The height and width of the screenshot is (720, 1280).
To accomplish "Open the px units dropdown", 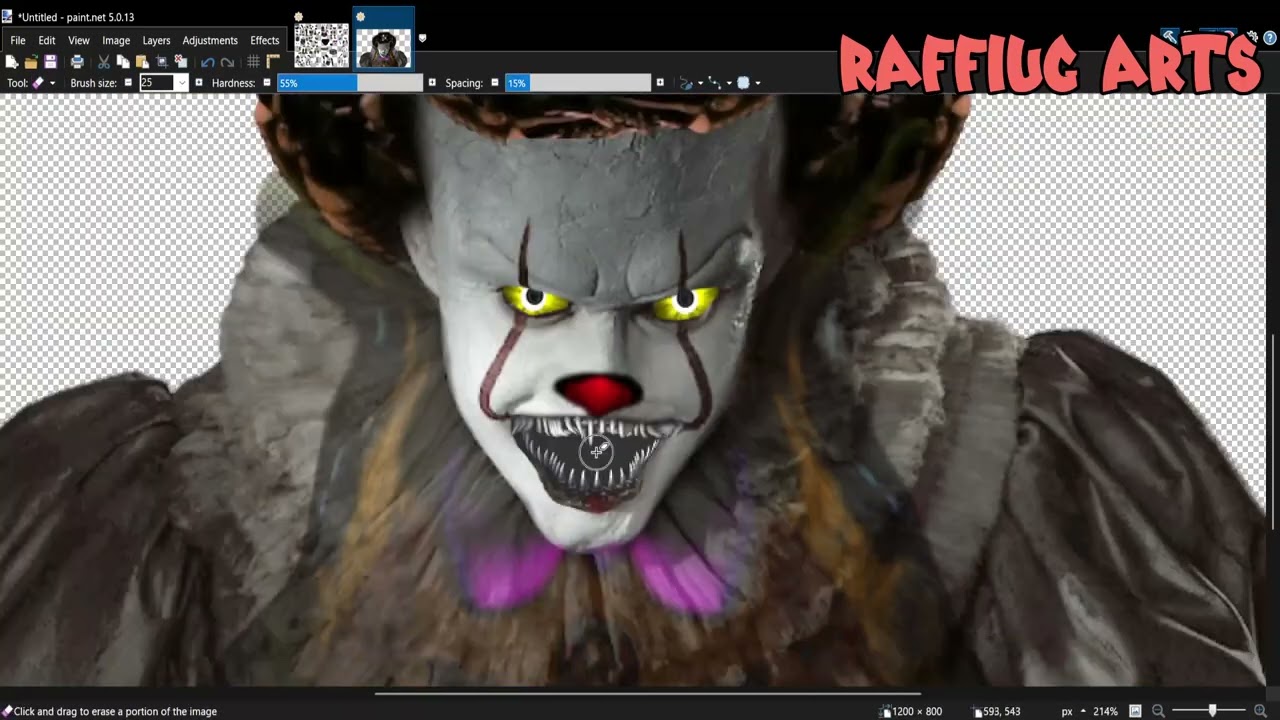I will pyautogui.click(x=1073, y=711).
